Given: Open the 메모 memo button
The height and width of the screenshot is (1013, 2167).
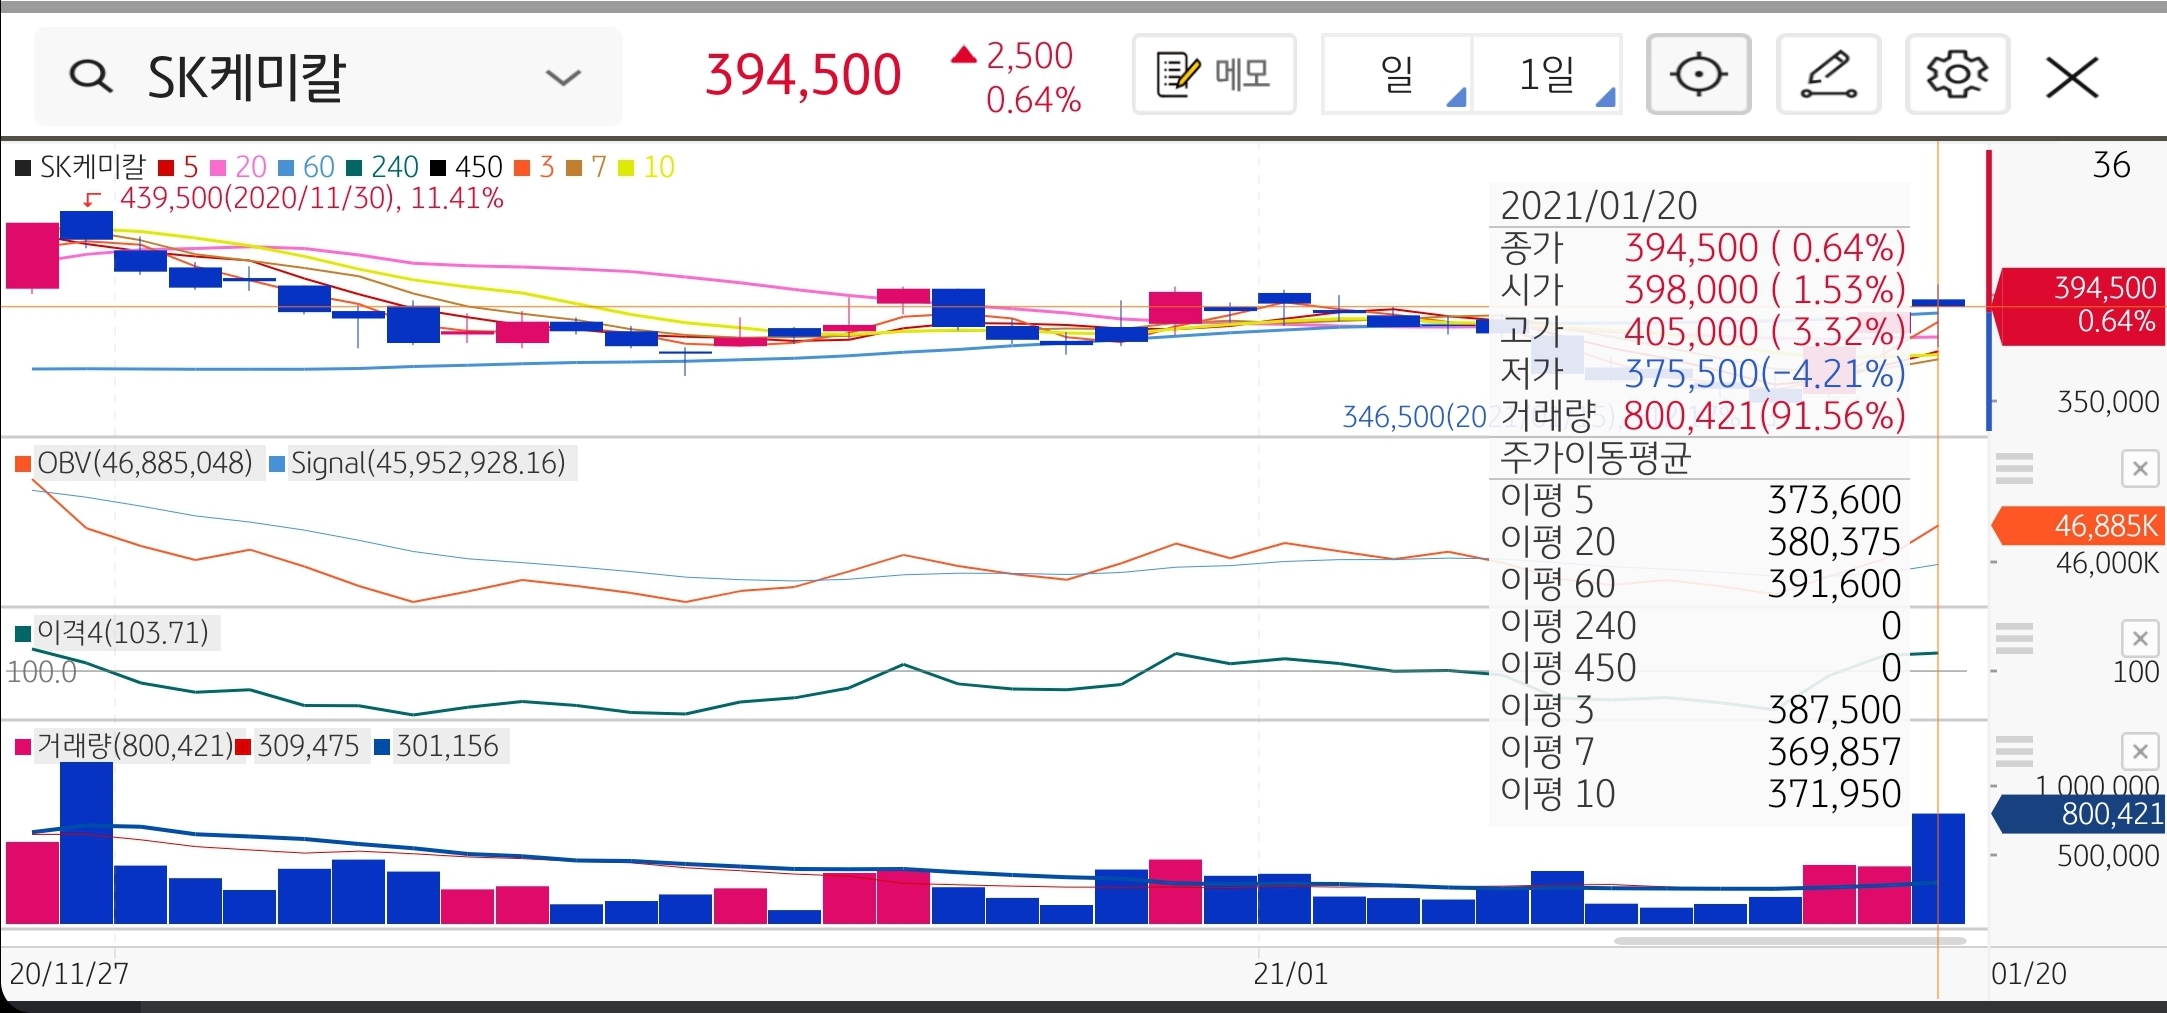Looking at the screenshot, I should tap(1214, 74).
